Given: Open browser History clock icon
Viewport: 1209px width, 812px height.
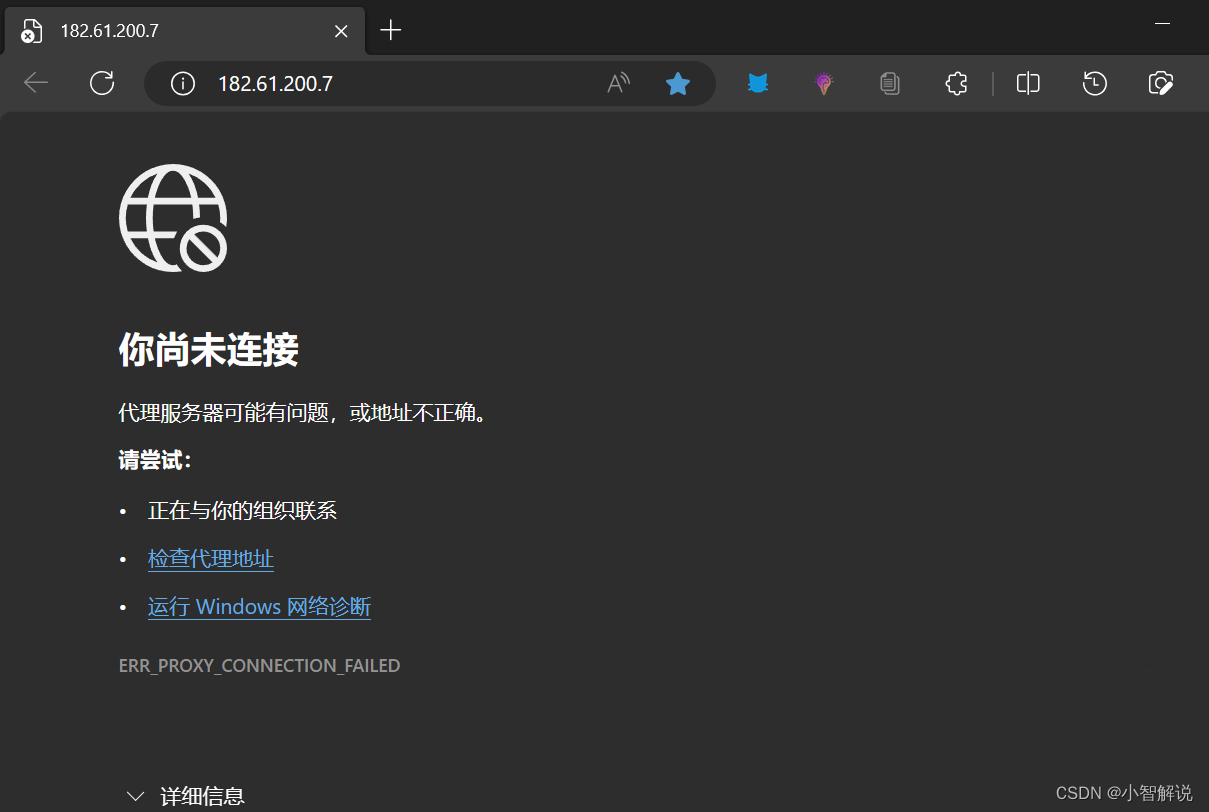Looking at the screenshot, I should 1095,84.
